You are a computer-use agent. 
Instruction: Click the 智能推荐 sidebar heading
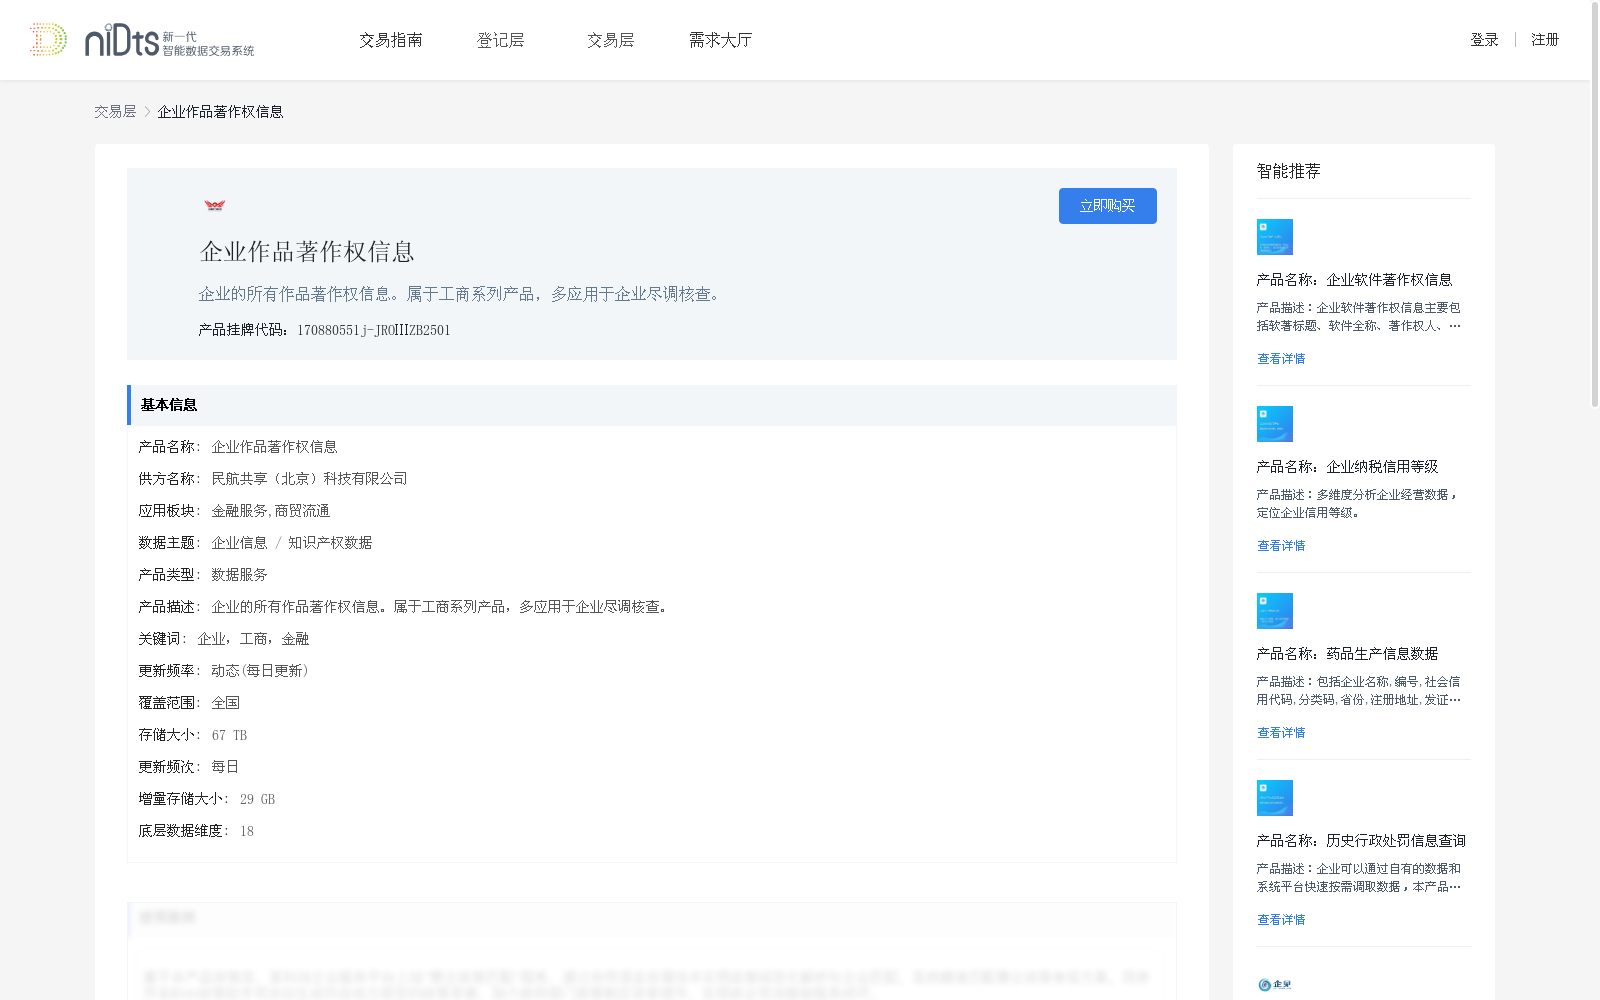1288,171
